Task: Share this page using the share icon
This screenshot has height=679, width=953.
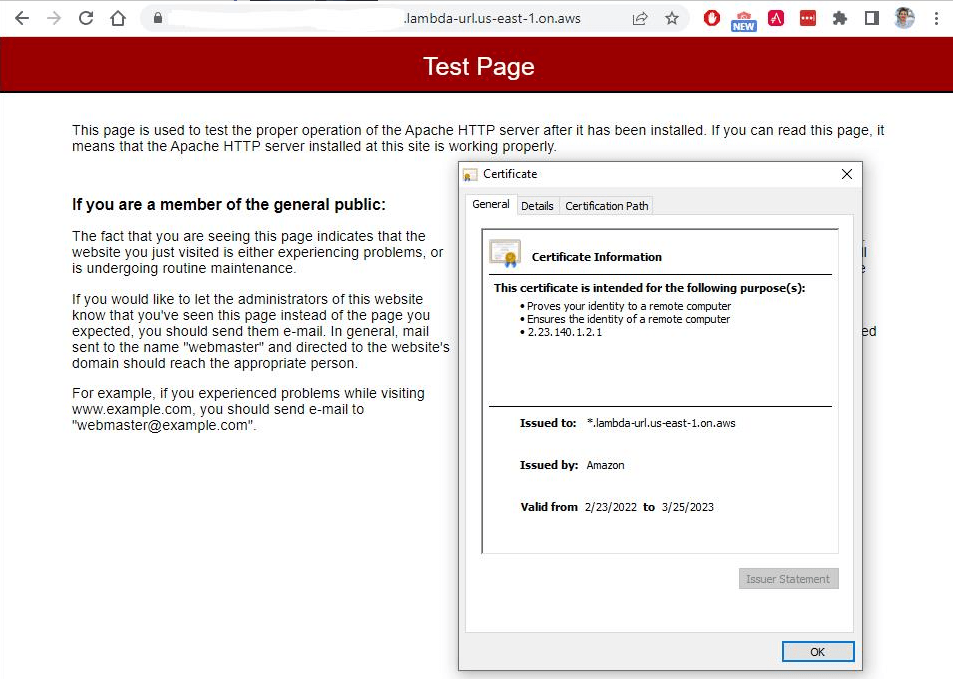Action: tap(640, 19)
